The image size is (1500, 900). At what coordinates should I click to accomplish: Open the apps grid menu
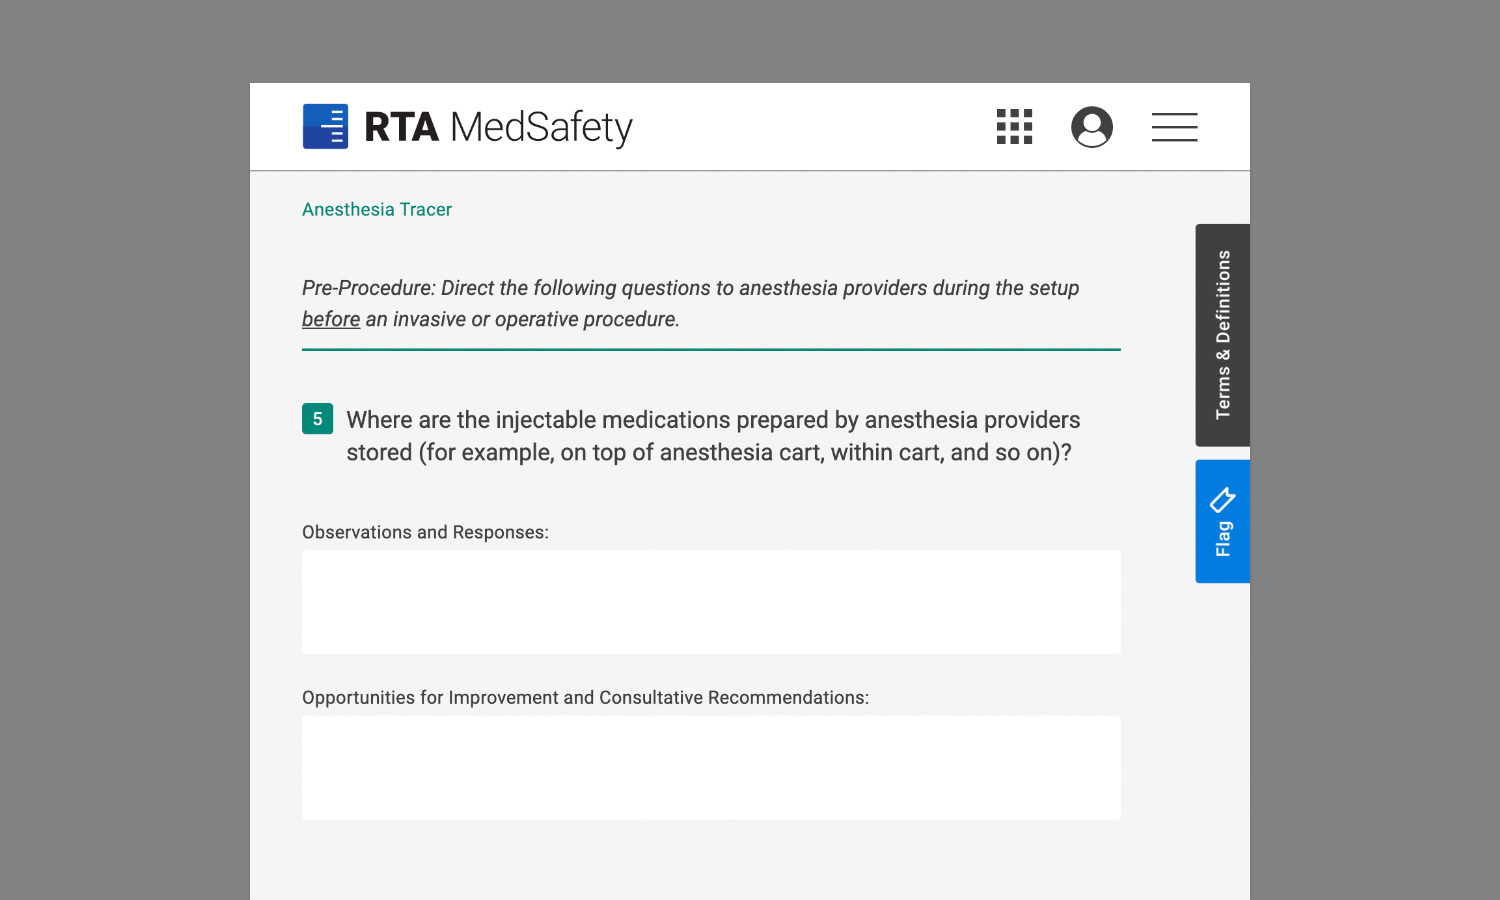pyautogui.click(x=1014, y=127)
